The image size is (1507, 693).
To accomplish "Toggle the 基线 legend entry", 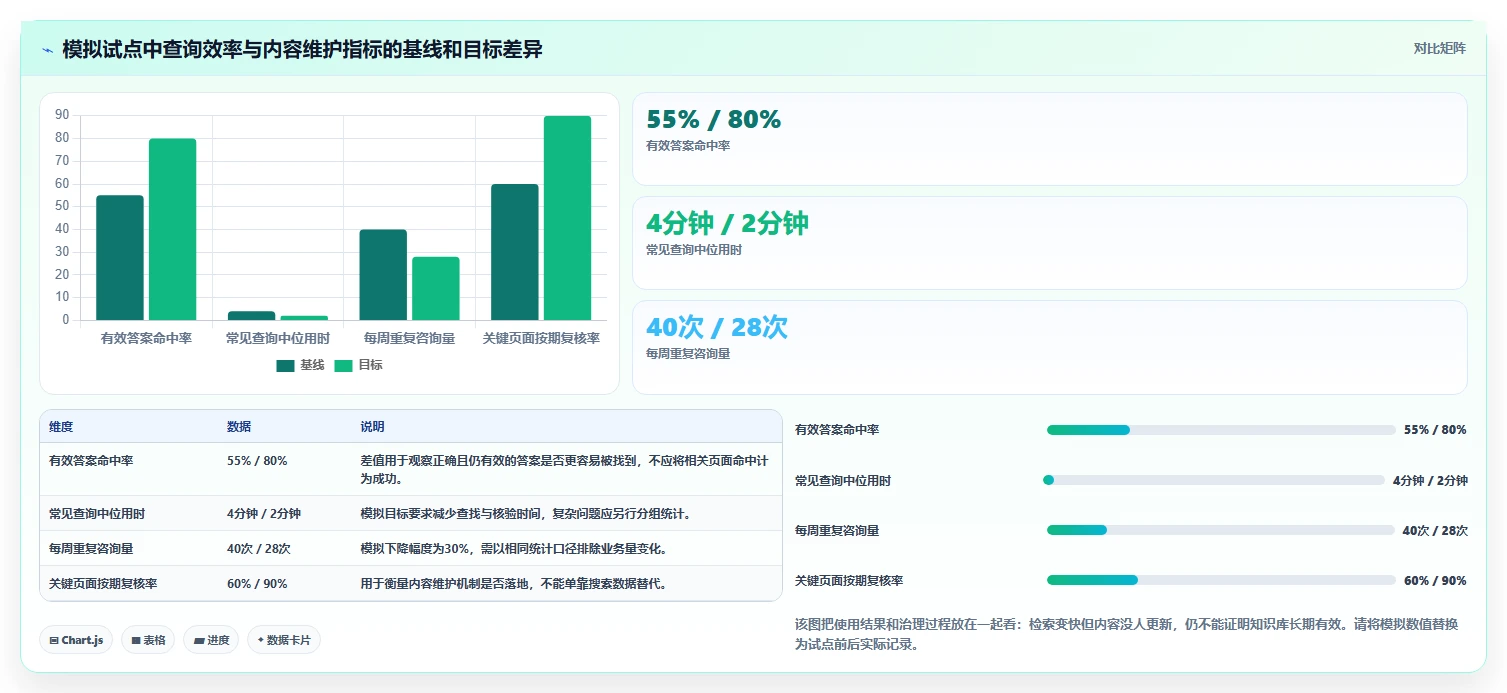I will (x=301, y=365).
